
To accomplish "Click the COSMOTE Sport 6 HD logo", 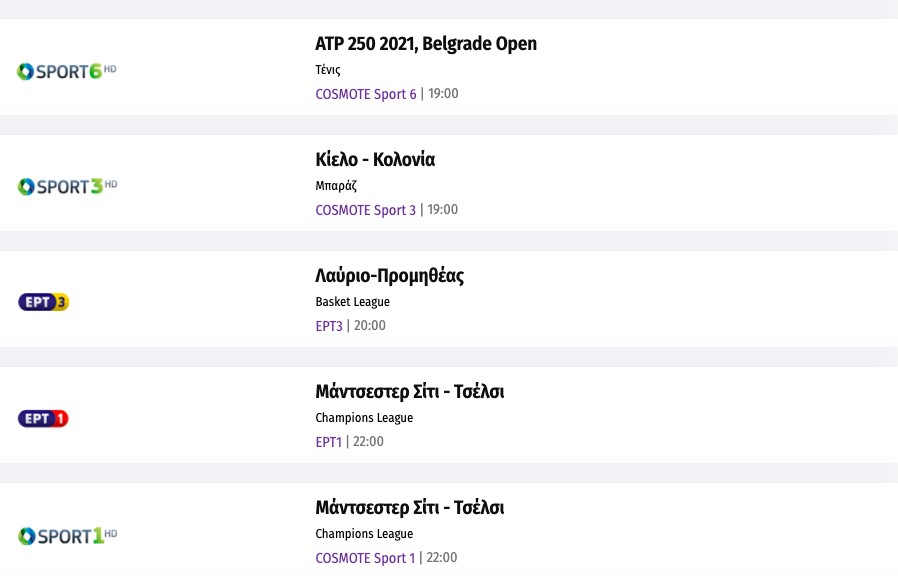I will pos(67,71).
